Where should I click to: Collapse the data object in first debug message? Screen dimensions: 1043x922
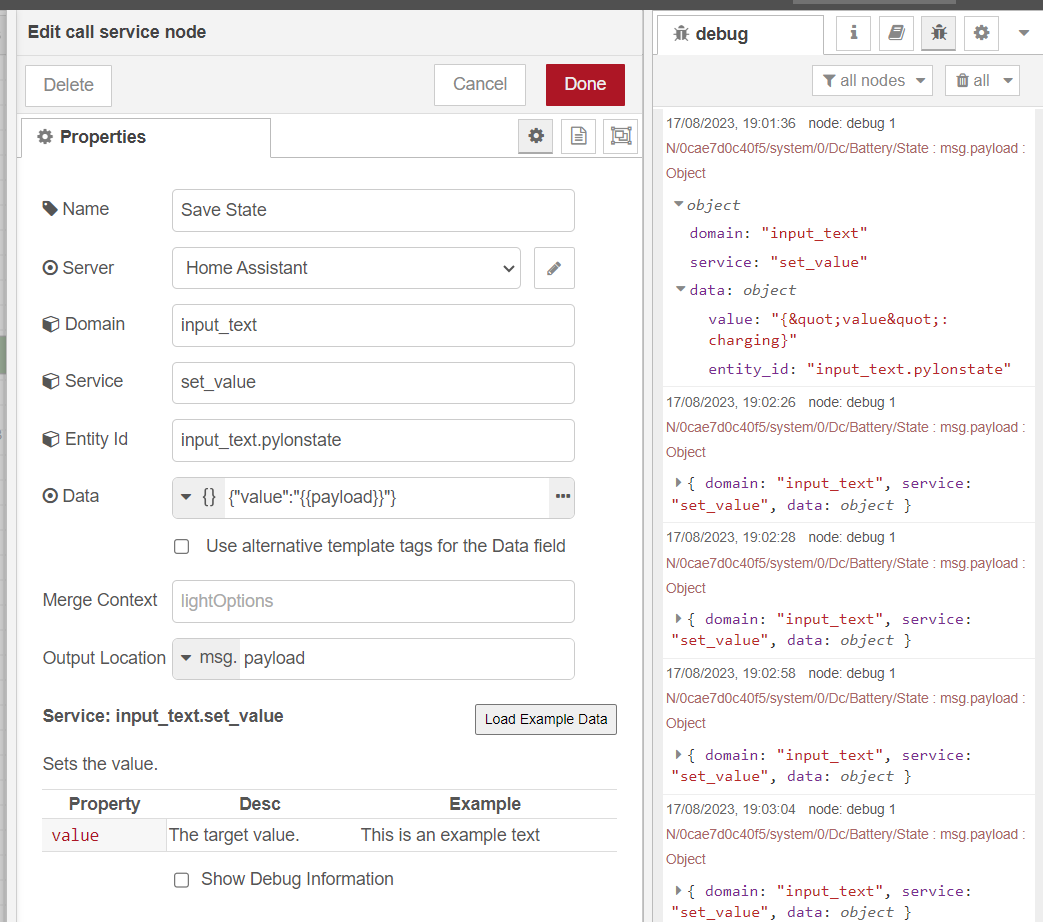pos(682,290)
